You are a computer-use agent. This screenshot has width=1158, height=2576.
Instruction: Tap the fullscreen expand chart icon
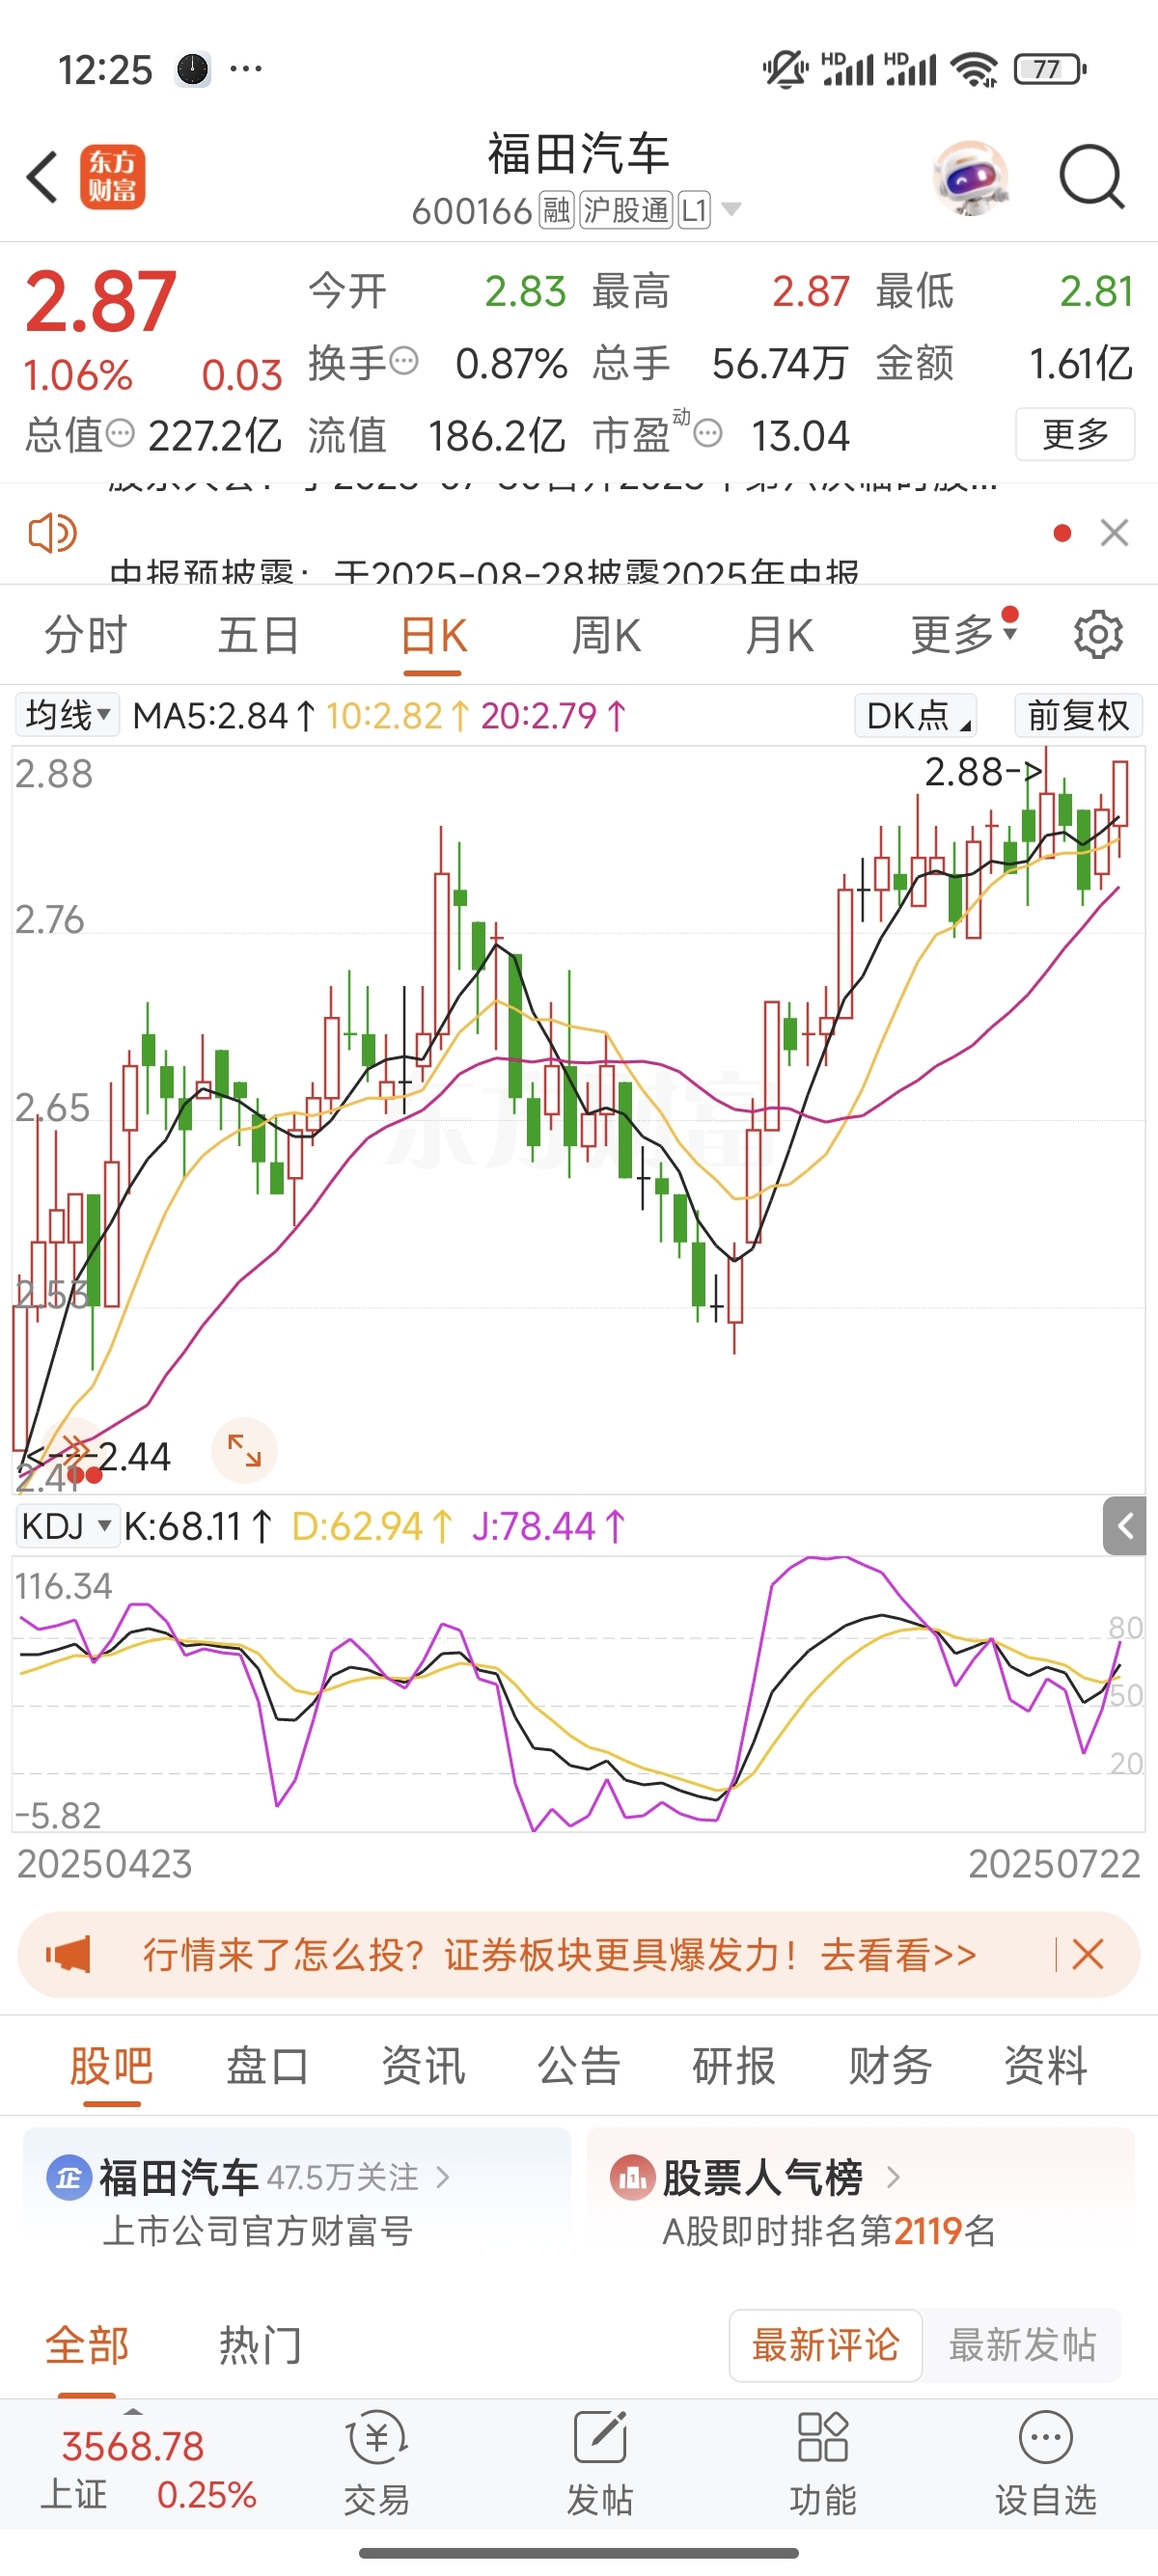click(244, 1450)
